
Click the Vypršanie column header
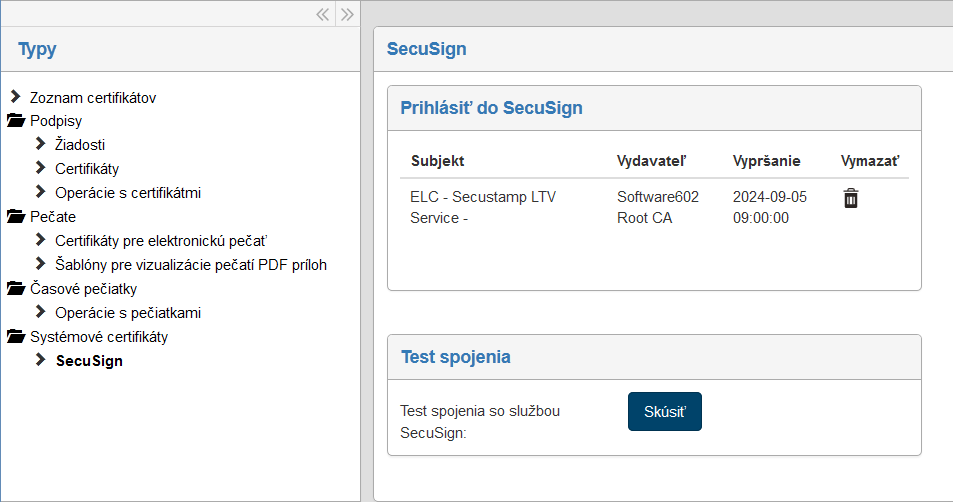[766, 161]
